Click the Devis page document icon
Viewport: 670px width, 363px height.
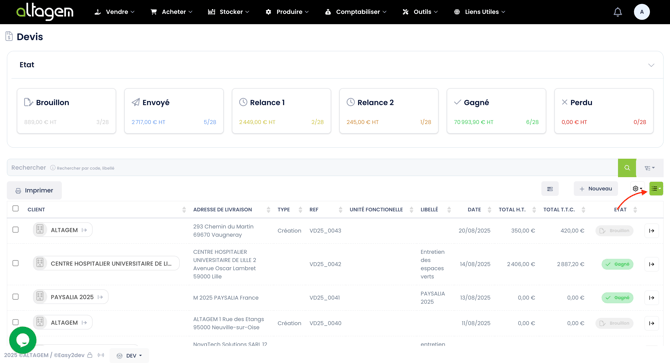click(x=9, y=36)
